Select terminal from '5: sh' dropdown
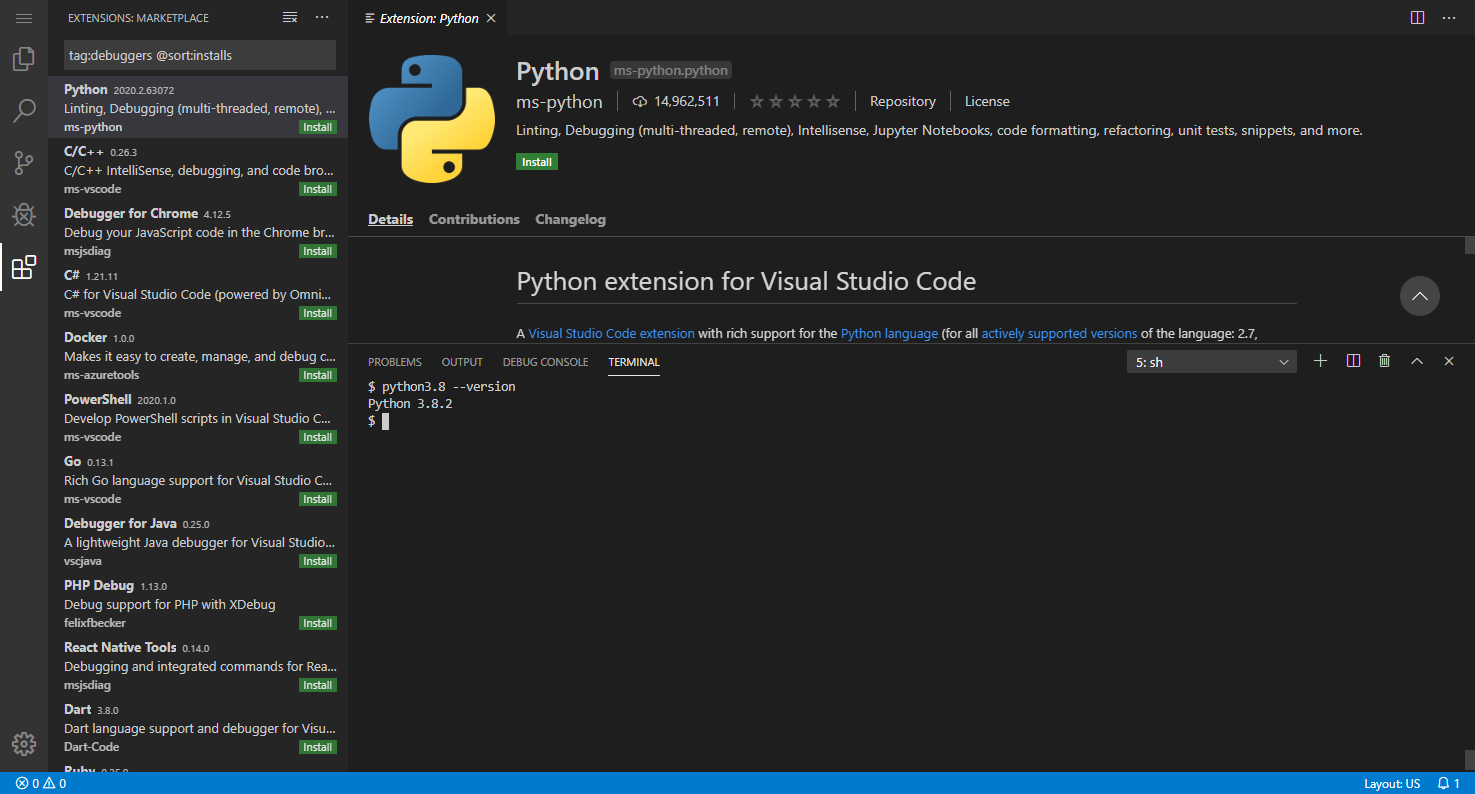This screenshot has height=794, width=1475. 1212,362
